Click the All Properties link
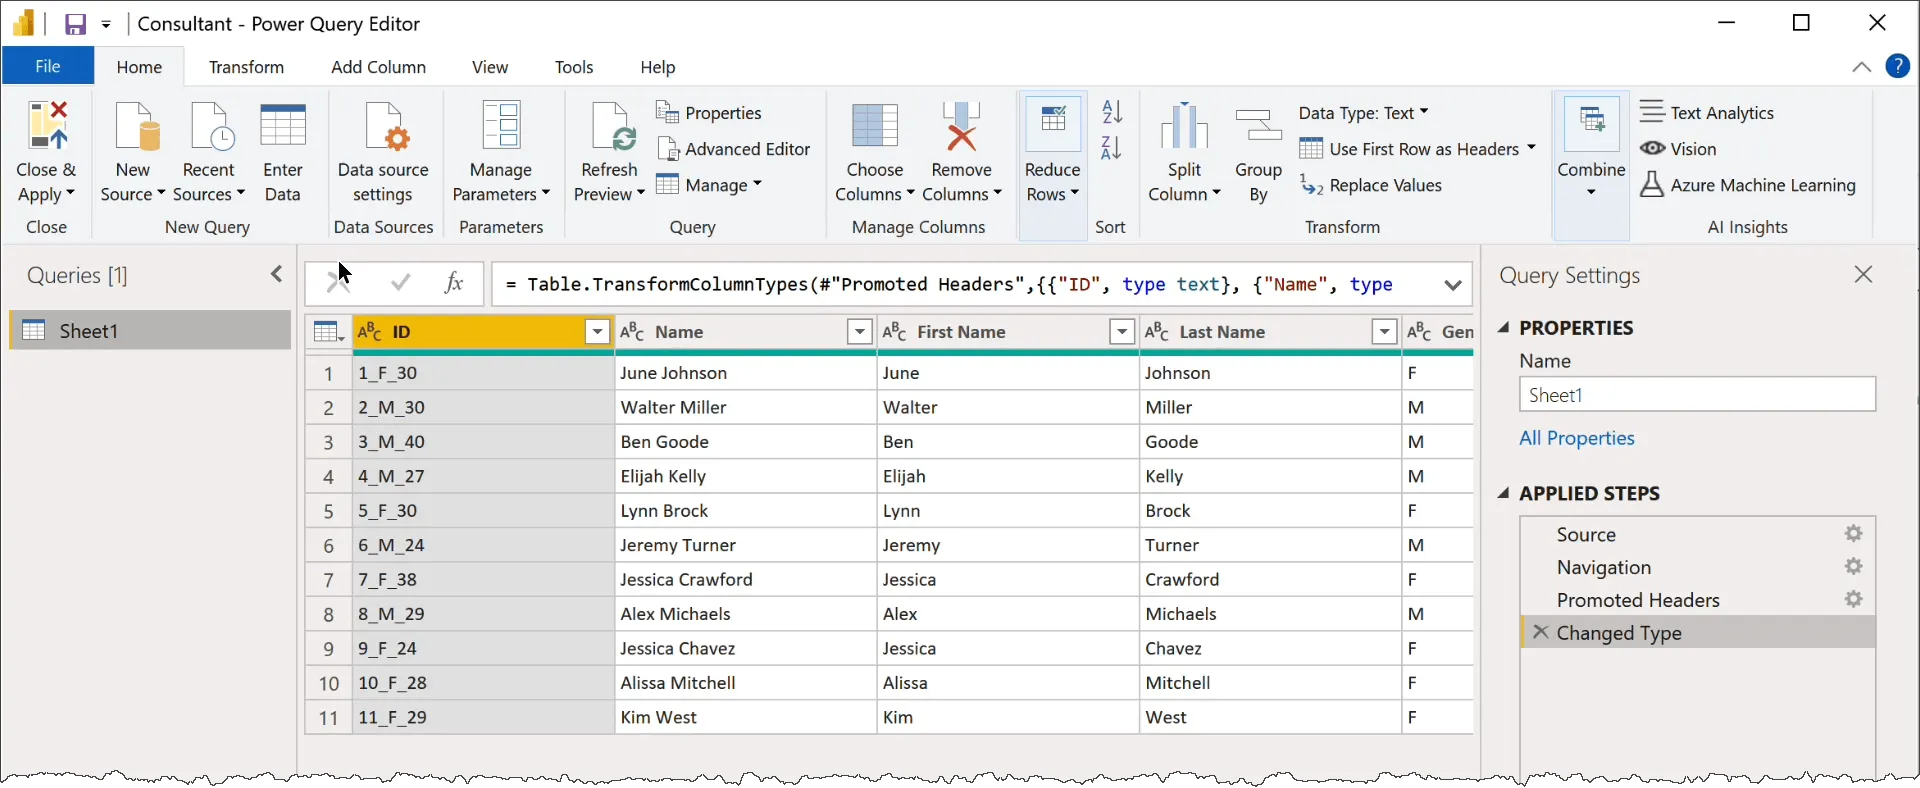 tap(1576, 438)
